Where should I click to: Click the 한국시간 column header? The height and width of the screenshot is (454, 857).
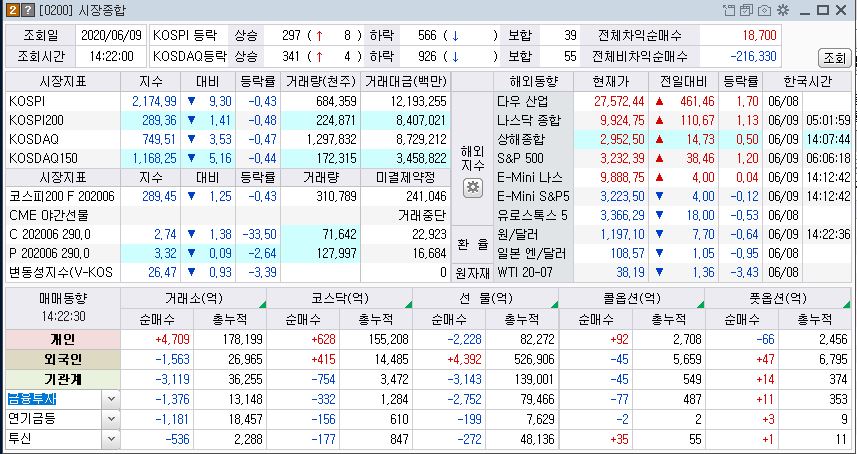click(x=807, y=82)
